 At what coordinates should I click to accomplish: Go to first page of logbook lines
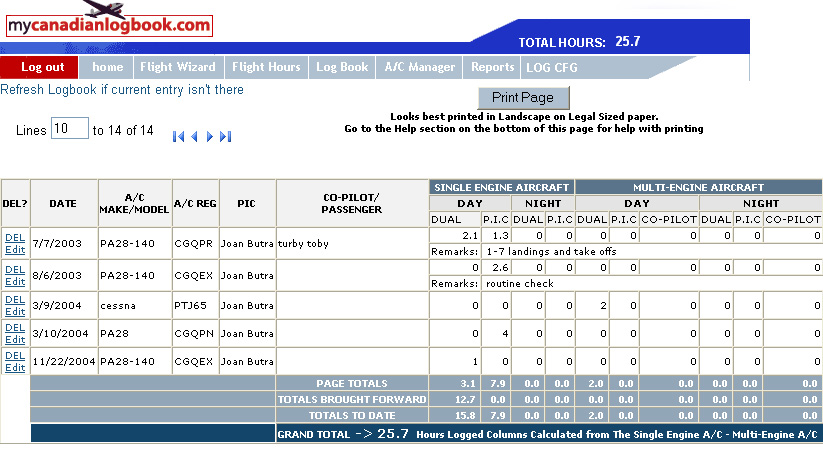click(x=178, y=137)
